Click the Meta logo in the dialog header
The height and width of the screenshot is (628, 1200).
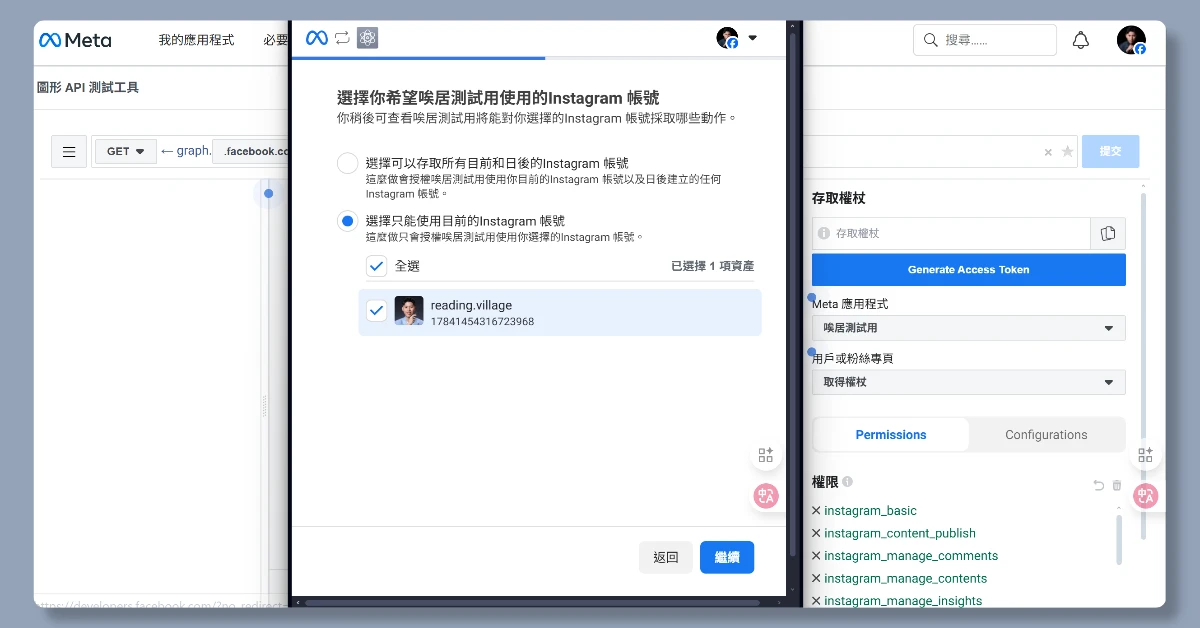(x=317, y=38)
